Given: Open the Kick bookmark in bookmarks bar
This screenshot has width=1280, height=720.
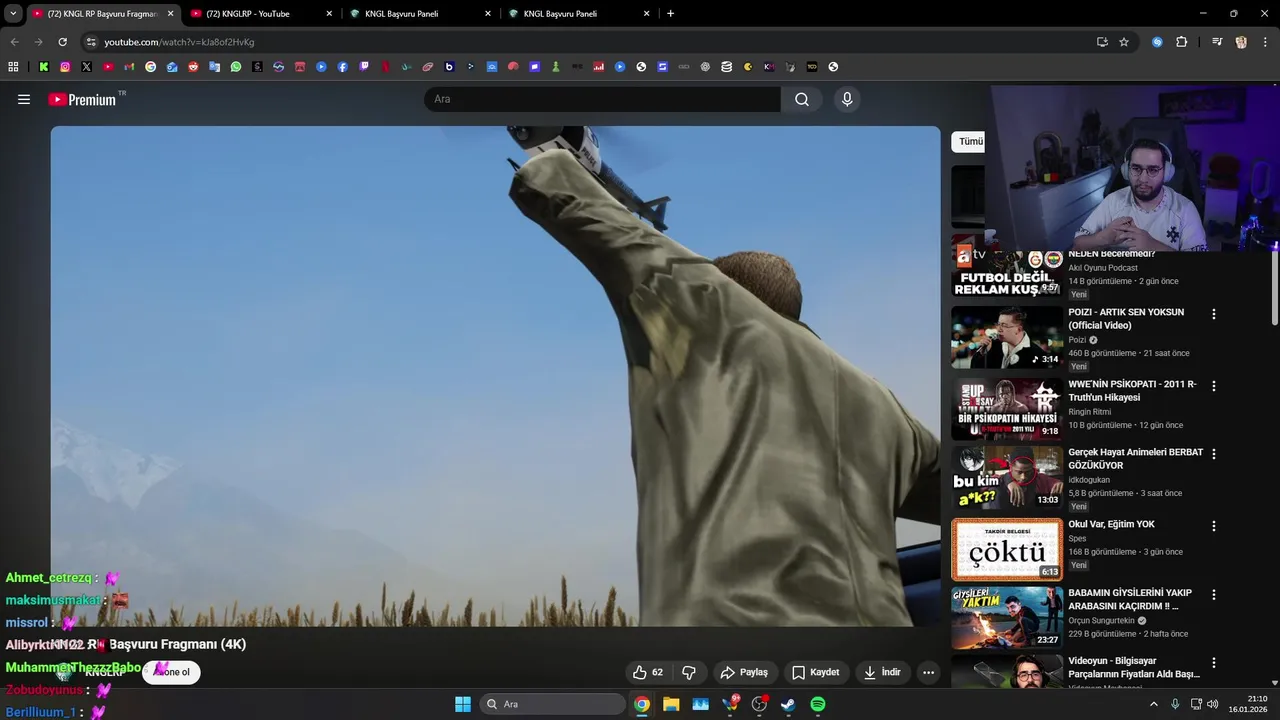Looking at the screenshot, I should 44,67.
